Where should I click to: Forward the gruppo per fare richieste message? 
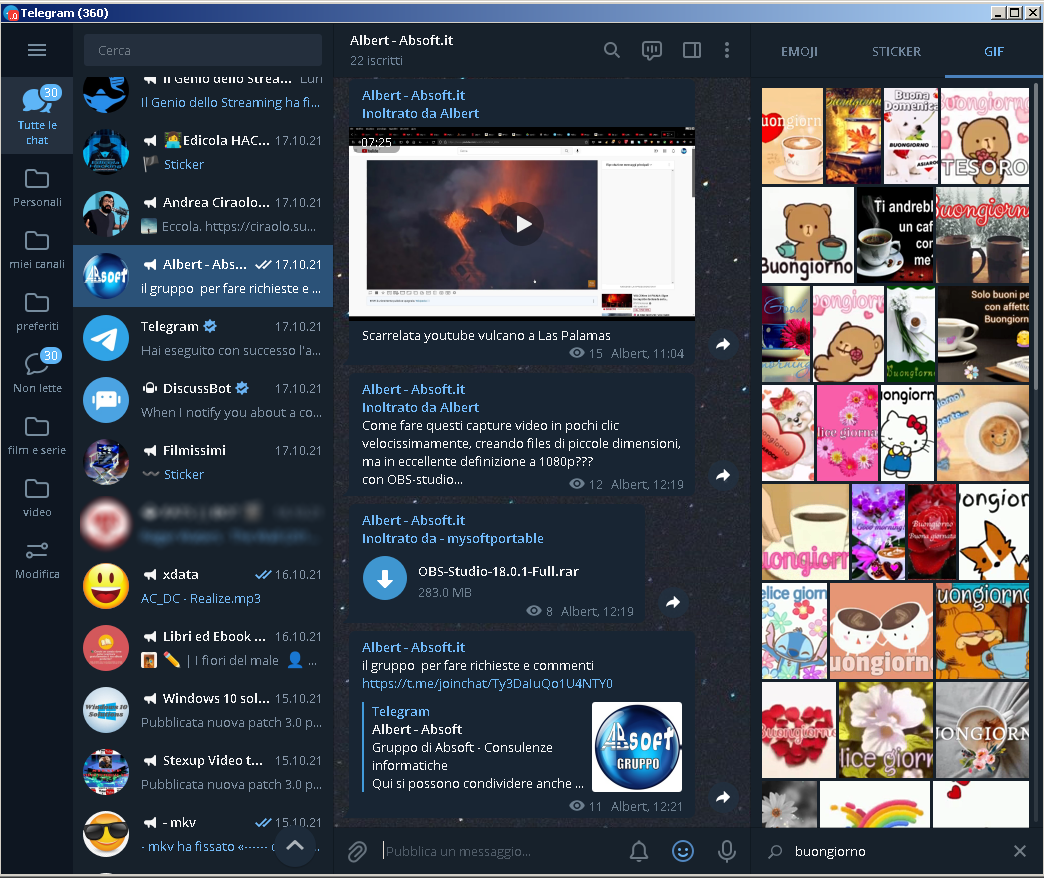pos(723,797)
